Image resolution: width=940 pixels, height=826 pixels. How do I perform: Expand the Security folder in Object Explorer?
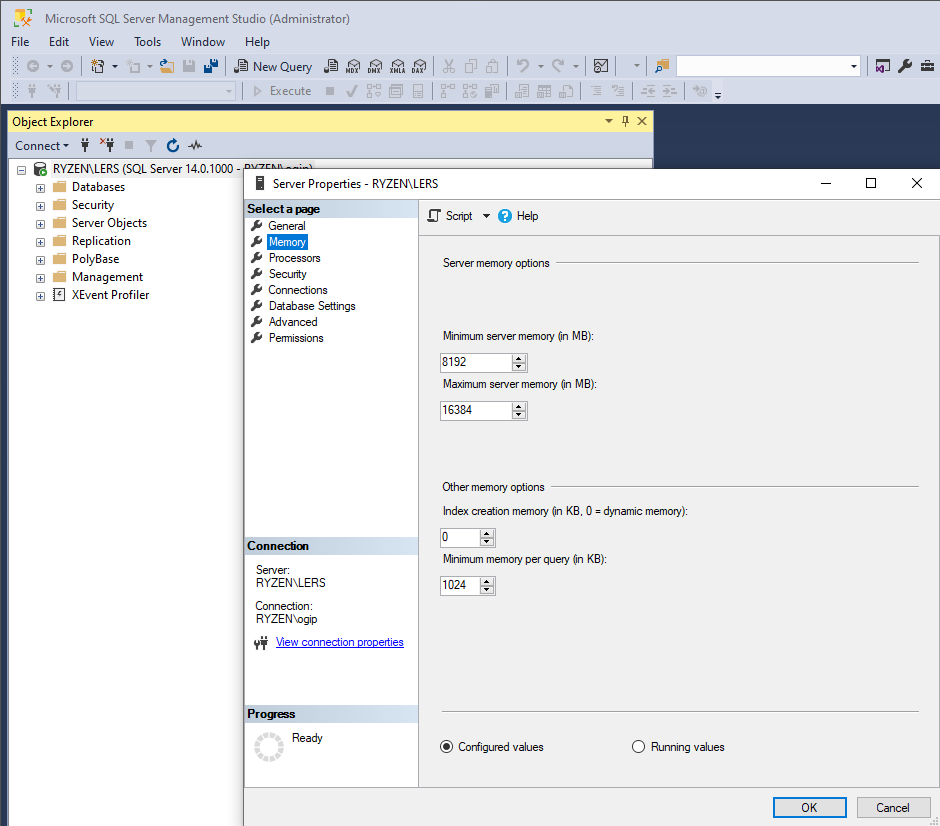pyautogui.click(x=41, y=205)
